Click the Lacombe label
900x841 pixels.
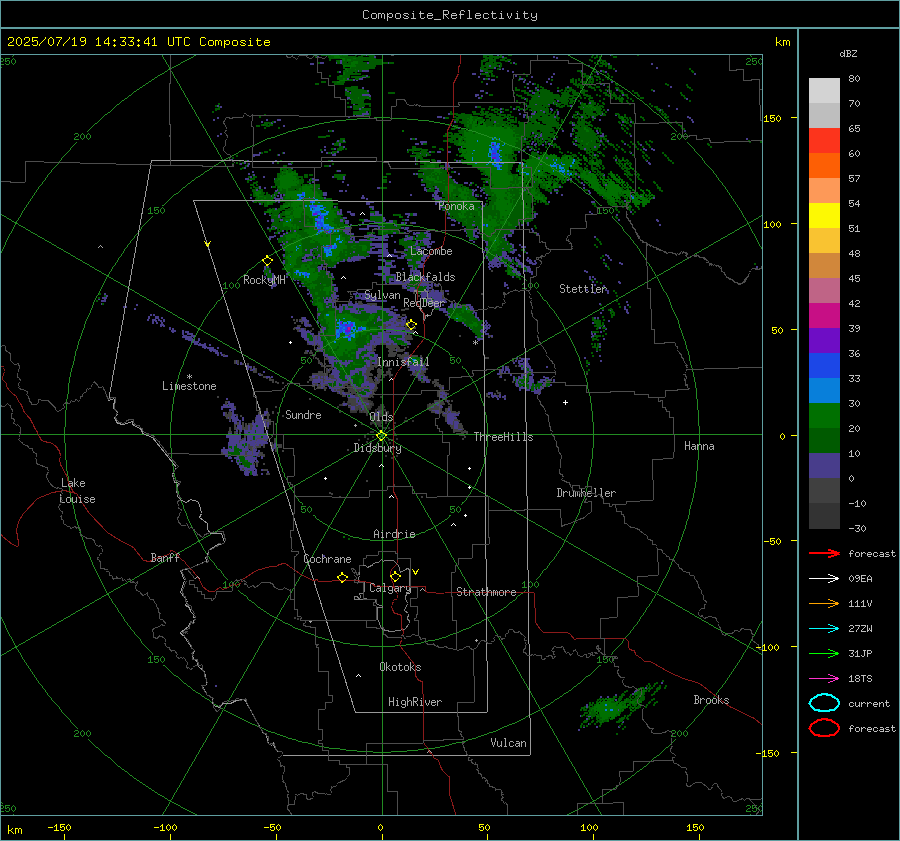click(431, 251)
